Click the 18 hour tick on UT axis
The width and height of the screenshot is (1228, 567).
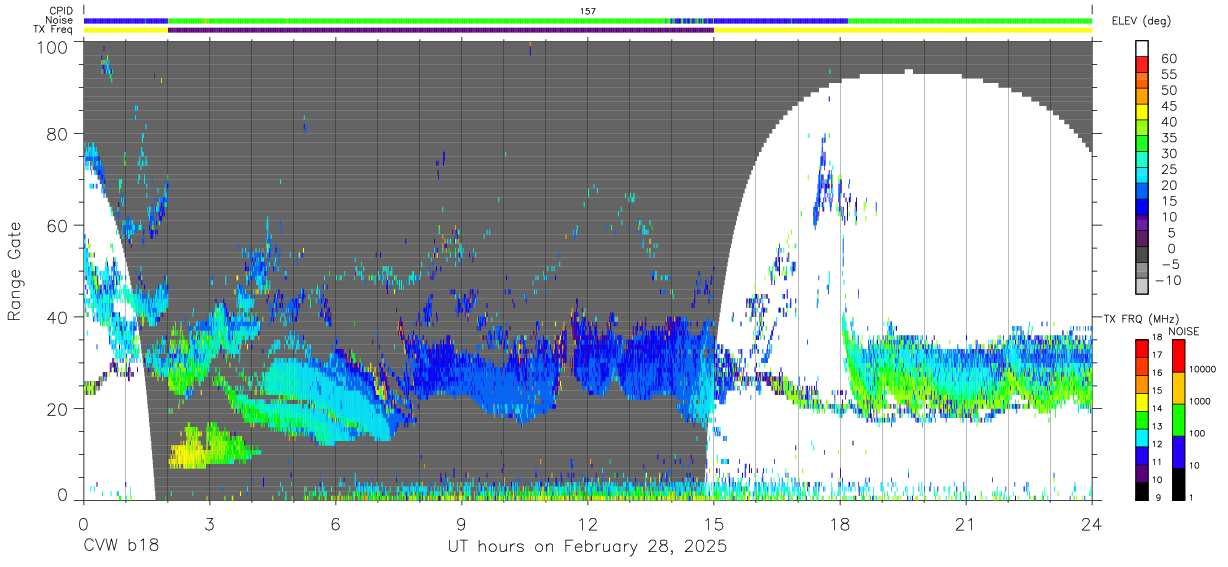click(840, 523)
